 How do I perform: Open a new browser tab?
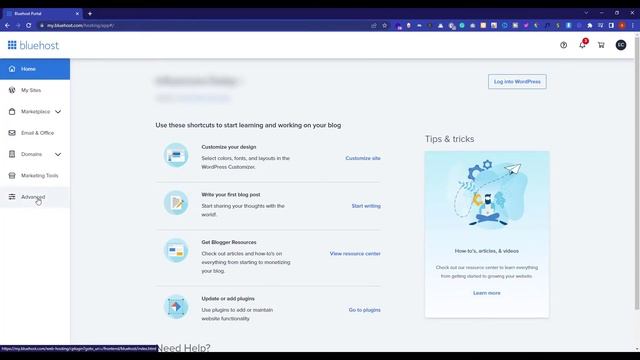(90, 13)
